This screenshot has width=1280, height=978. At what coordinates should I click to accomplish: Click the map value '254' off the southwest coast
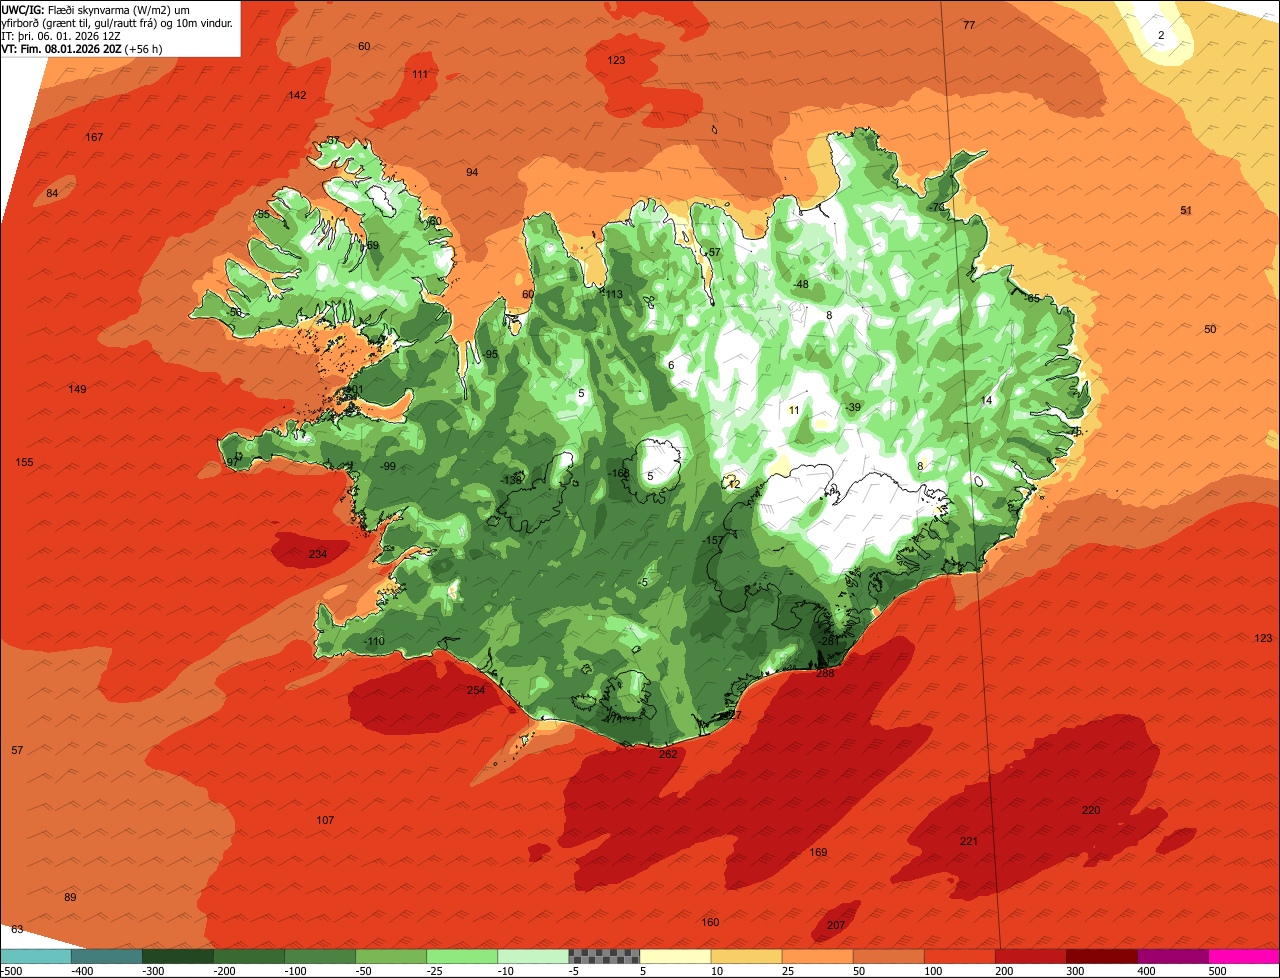476,691
